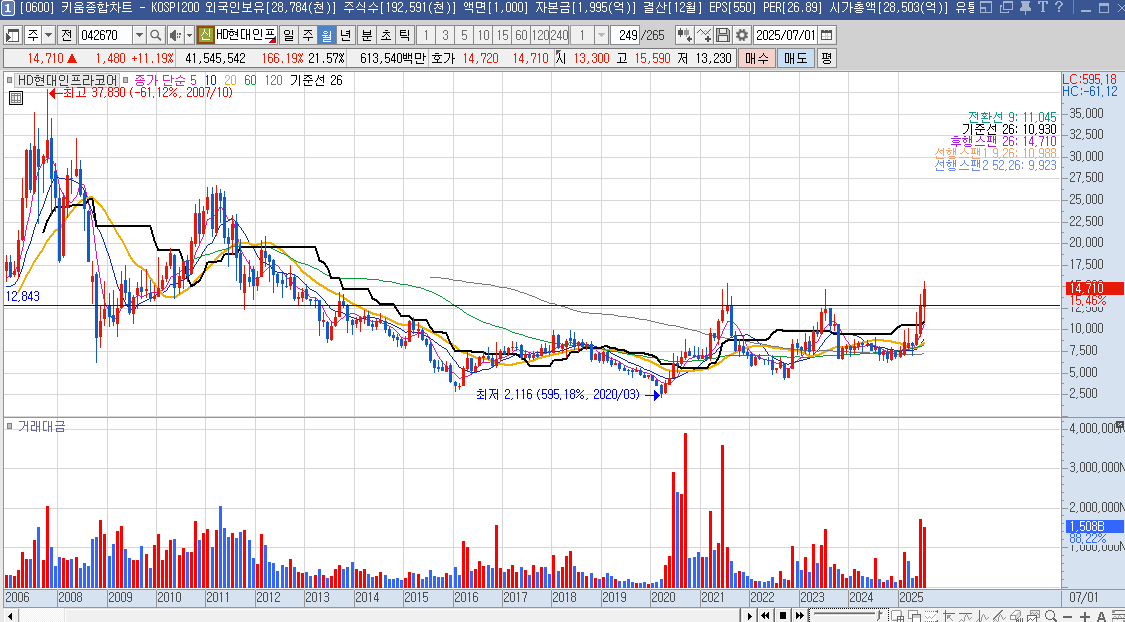Viewport: 1125px width, 622px height.
Task: Select the 120 interval preset
Action: coord(540,35)
